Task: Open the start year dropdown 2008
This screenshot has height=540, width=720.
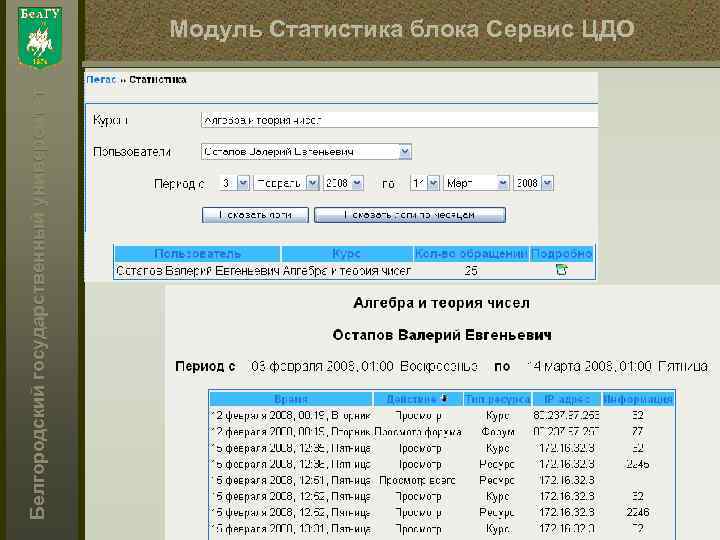Action: [x=343, y=183]
